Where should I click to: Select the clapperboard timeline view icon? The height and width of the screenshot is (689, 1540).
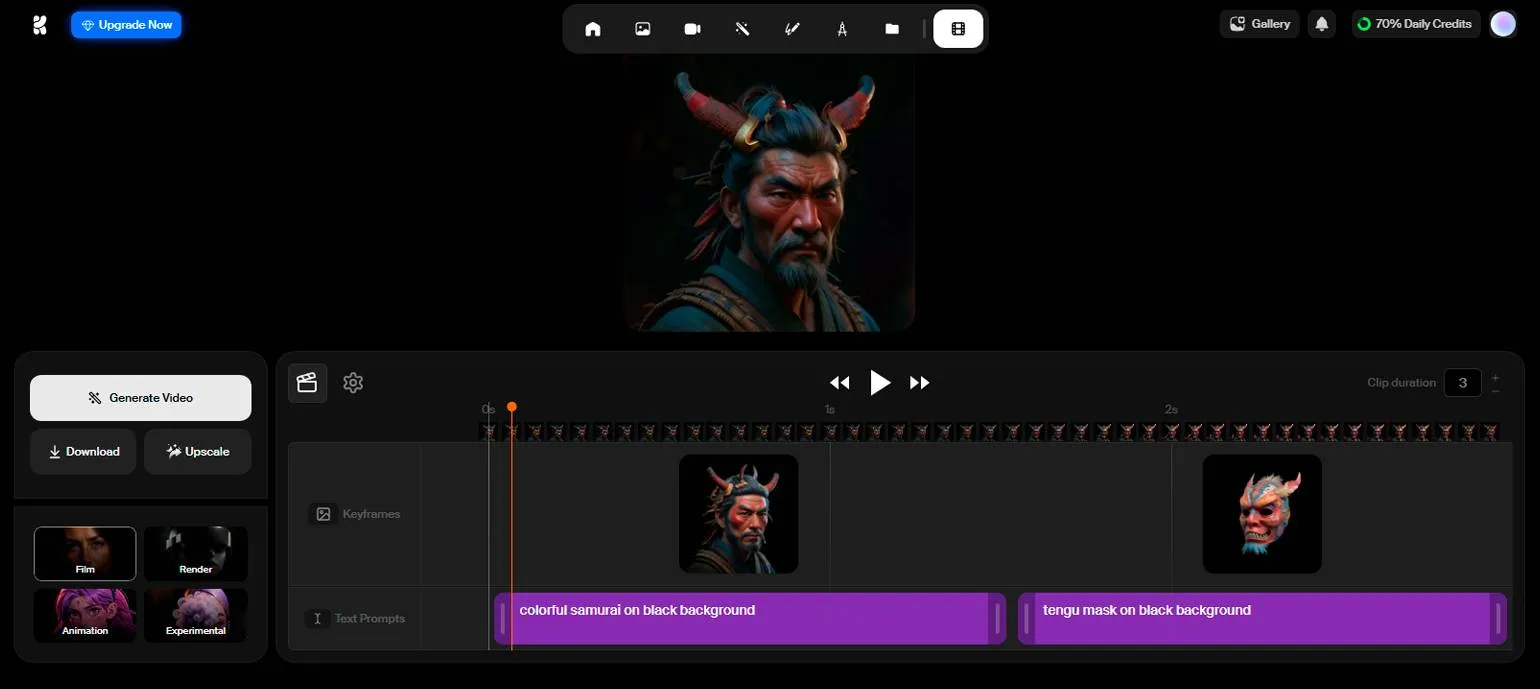pos(307,383)
